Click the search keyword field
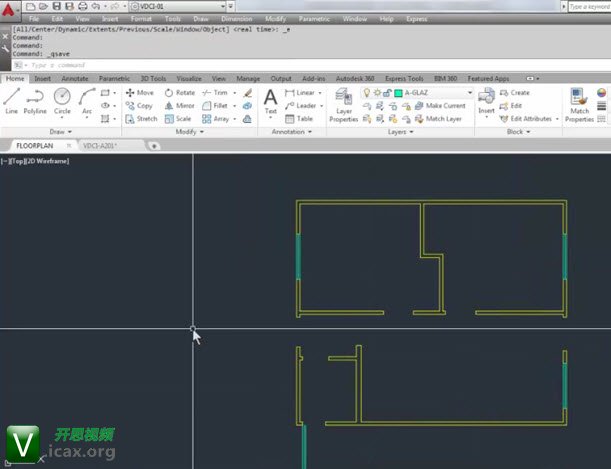The width and height of the screenshot is (611, 469). coord(590,7)
